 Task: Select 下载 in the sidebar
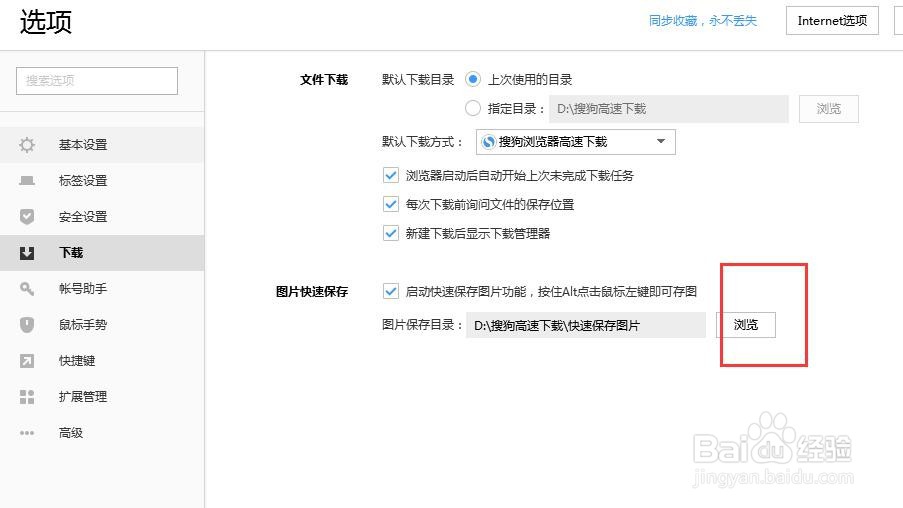pos(102,253)
